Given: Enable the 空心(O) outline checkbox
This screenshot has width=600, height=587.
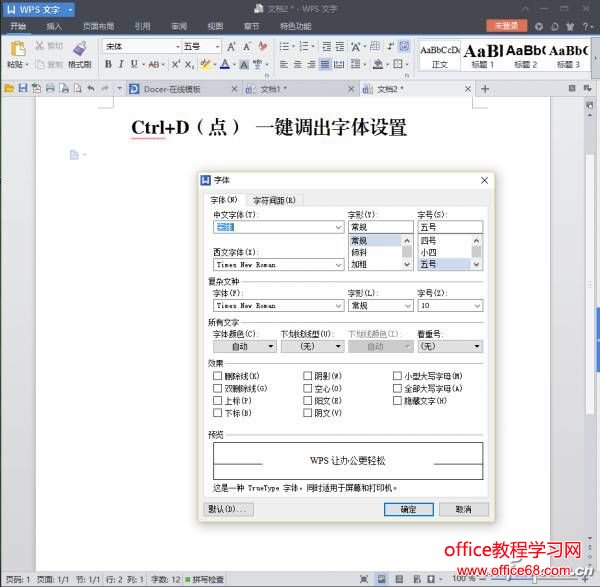Looking at the screenshot, I should pyautogui.click(x=307, y=388).
